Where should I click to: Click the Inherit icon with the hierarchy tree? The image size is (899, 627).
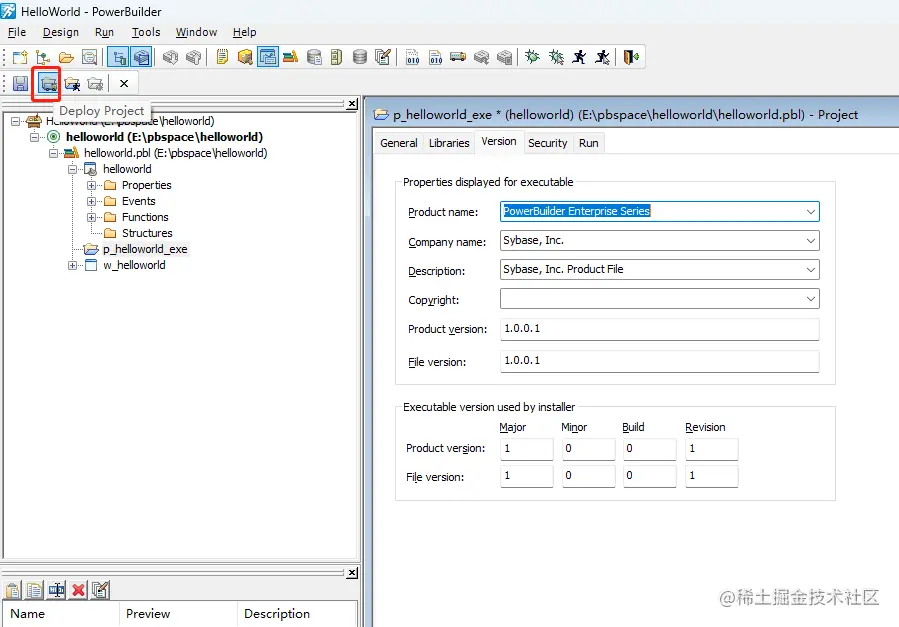(x=43, y=57)
